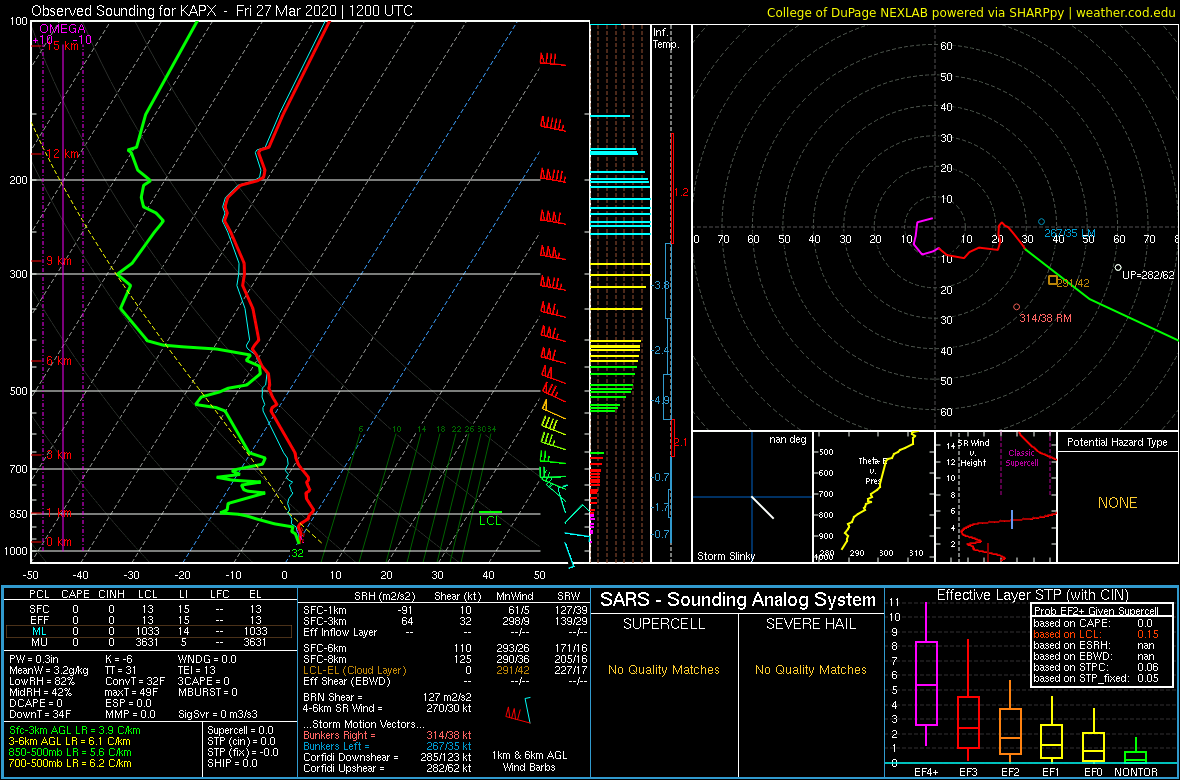Viewport: 1180px width, 780px height.
Task: Click the 'UP=282/62' hodograph label
Action: (1148, 275)
